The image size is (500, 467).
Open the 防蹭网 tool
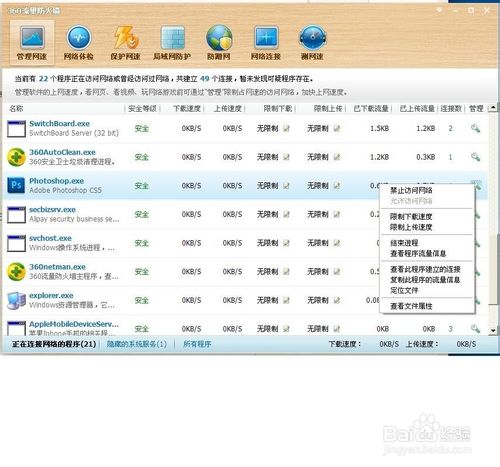point(219,43)
